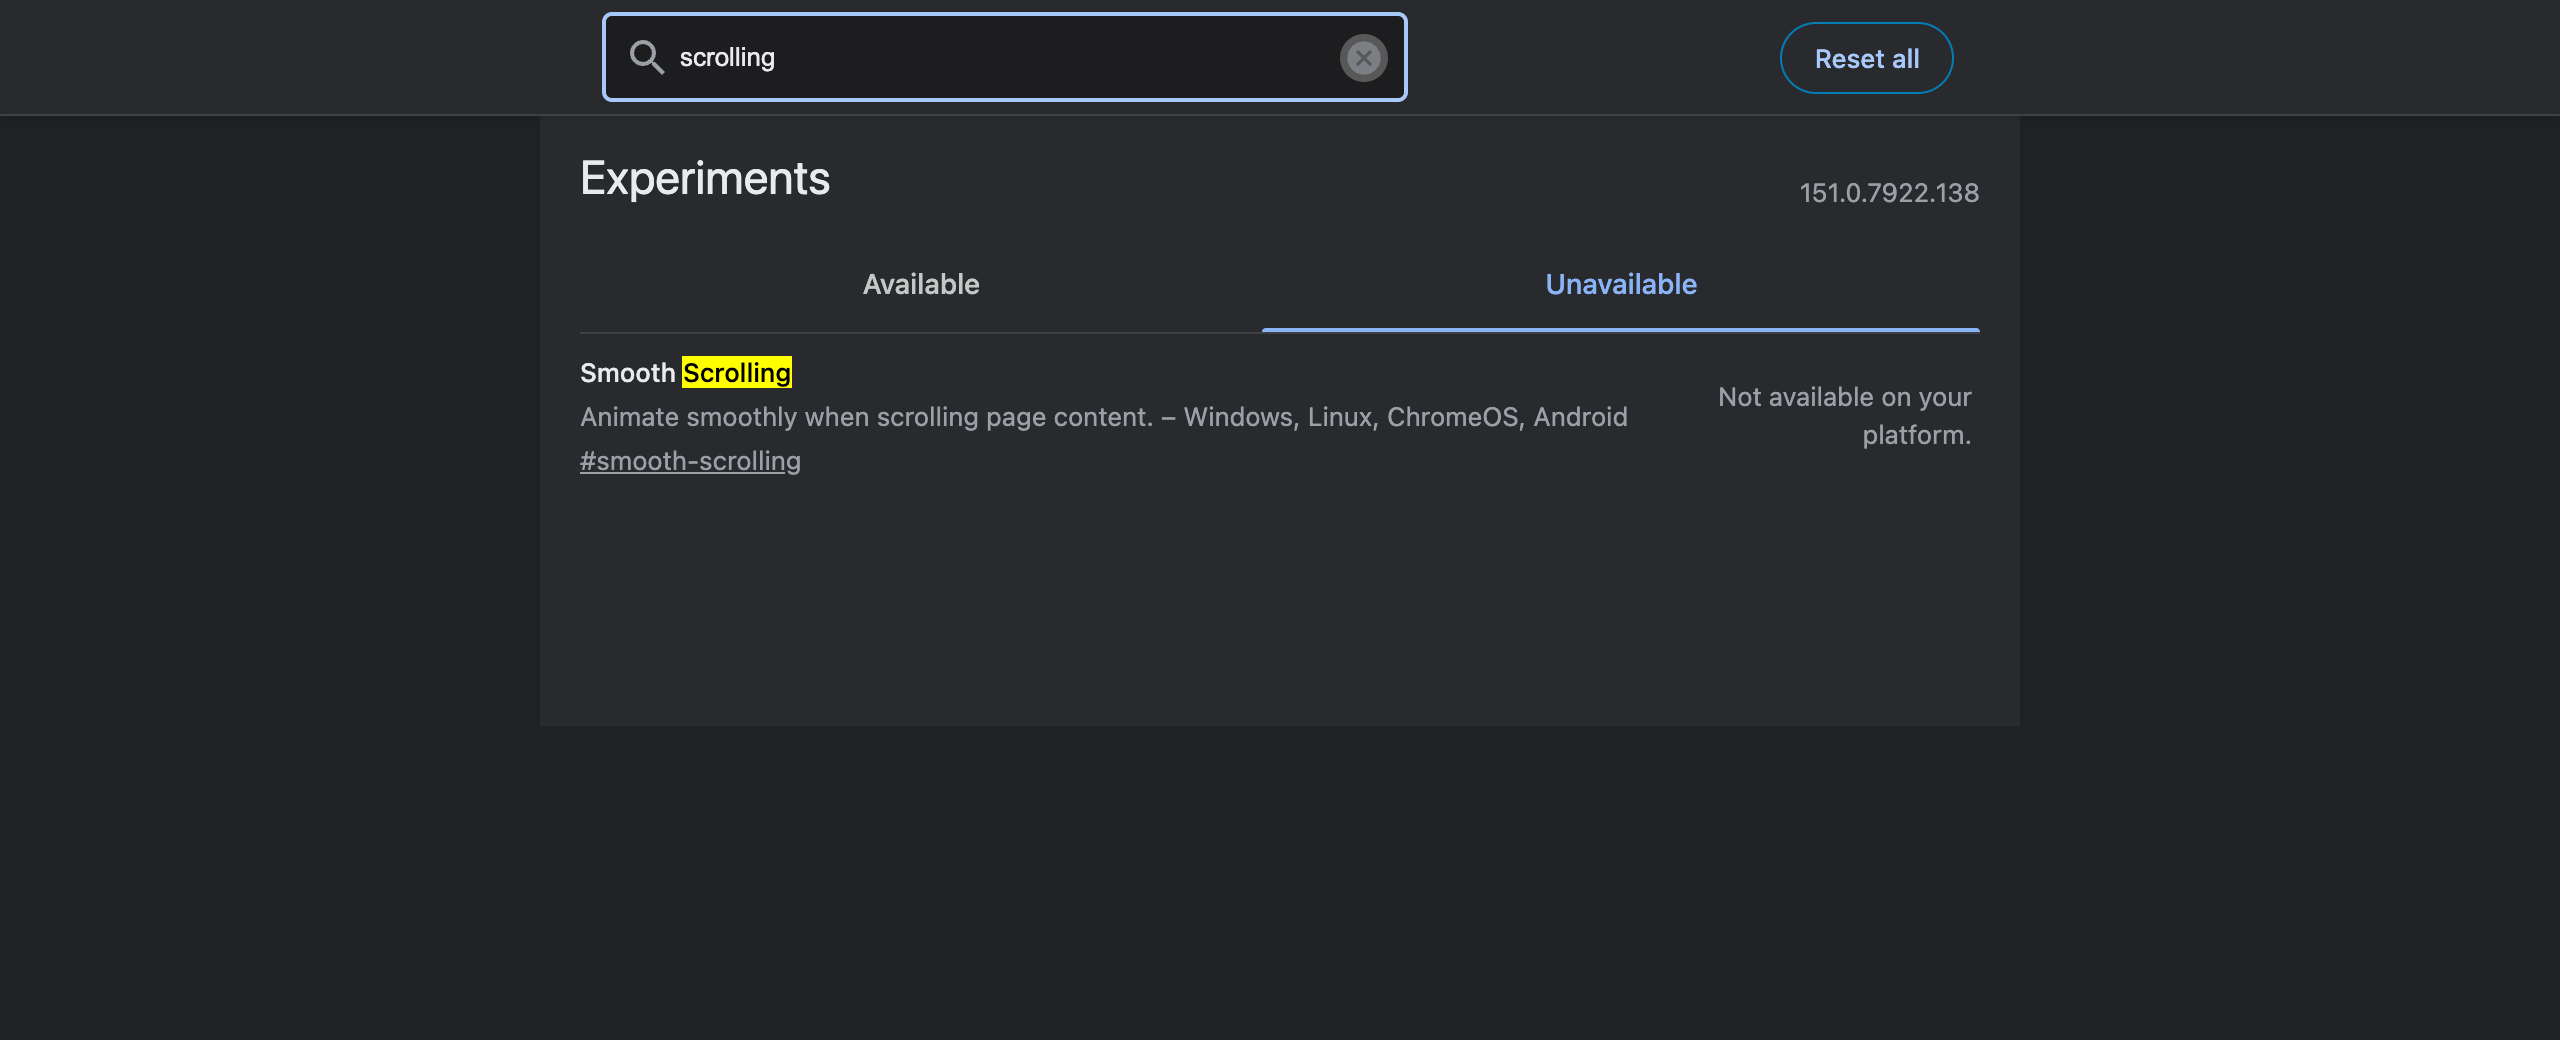This screenshot has height=1040, width=2560.
Task: Click the Experiments page heading
Action: point(705,179)
